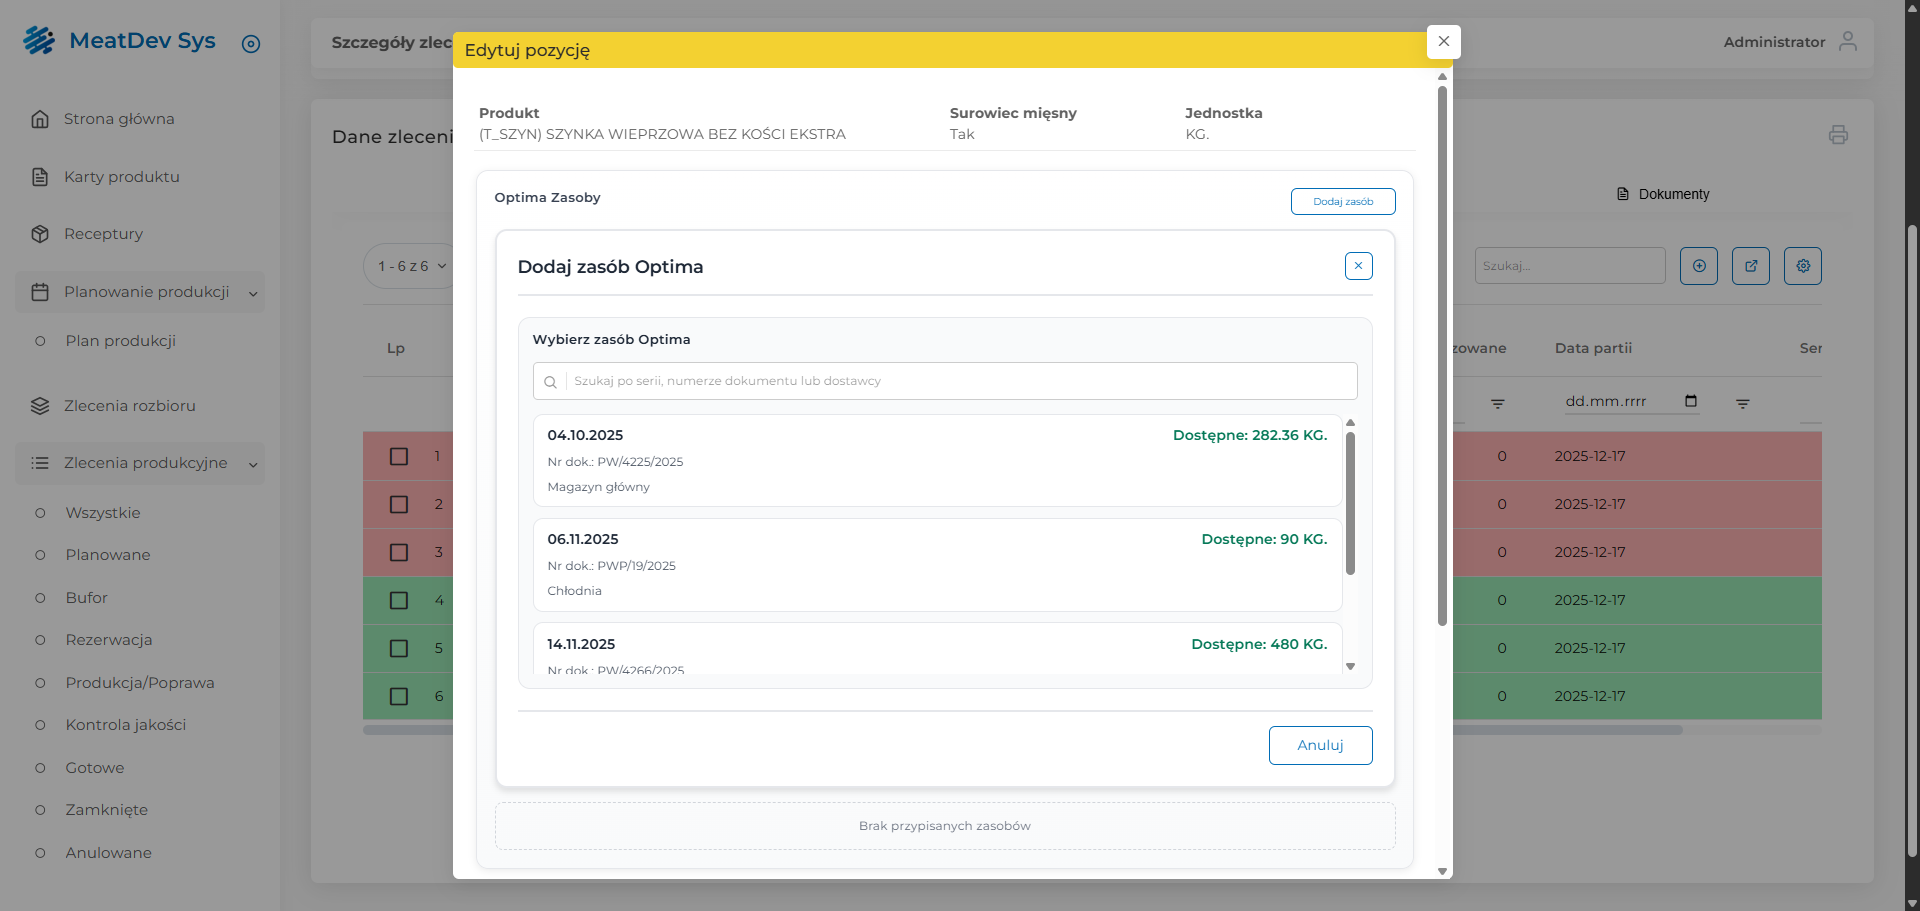Click the printer icon in Dane zlecenia

point(1837,135)
